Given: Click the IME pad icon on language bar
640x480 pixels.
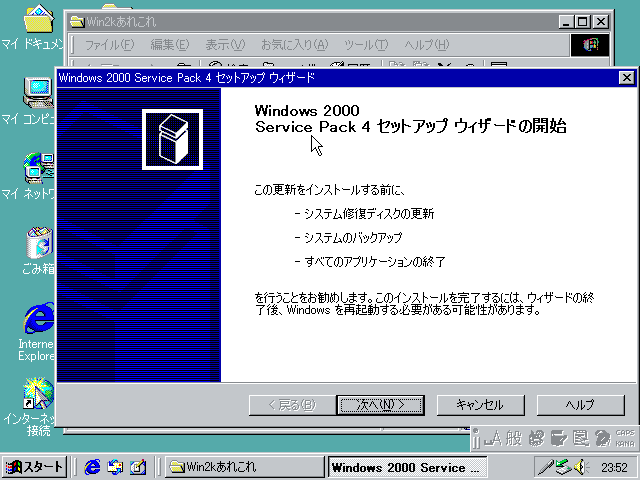Looking at the screenshot, I should (537, 439).
